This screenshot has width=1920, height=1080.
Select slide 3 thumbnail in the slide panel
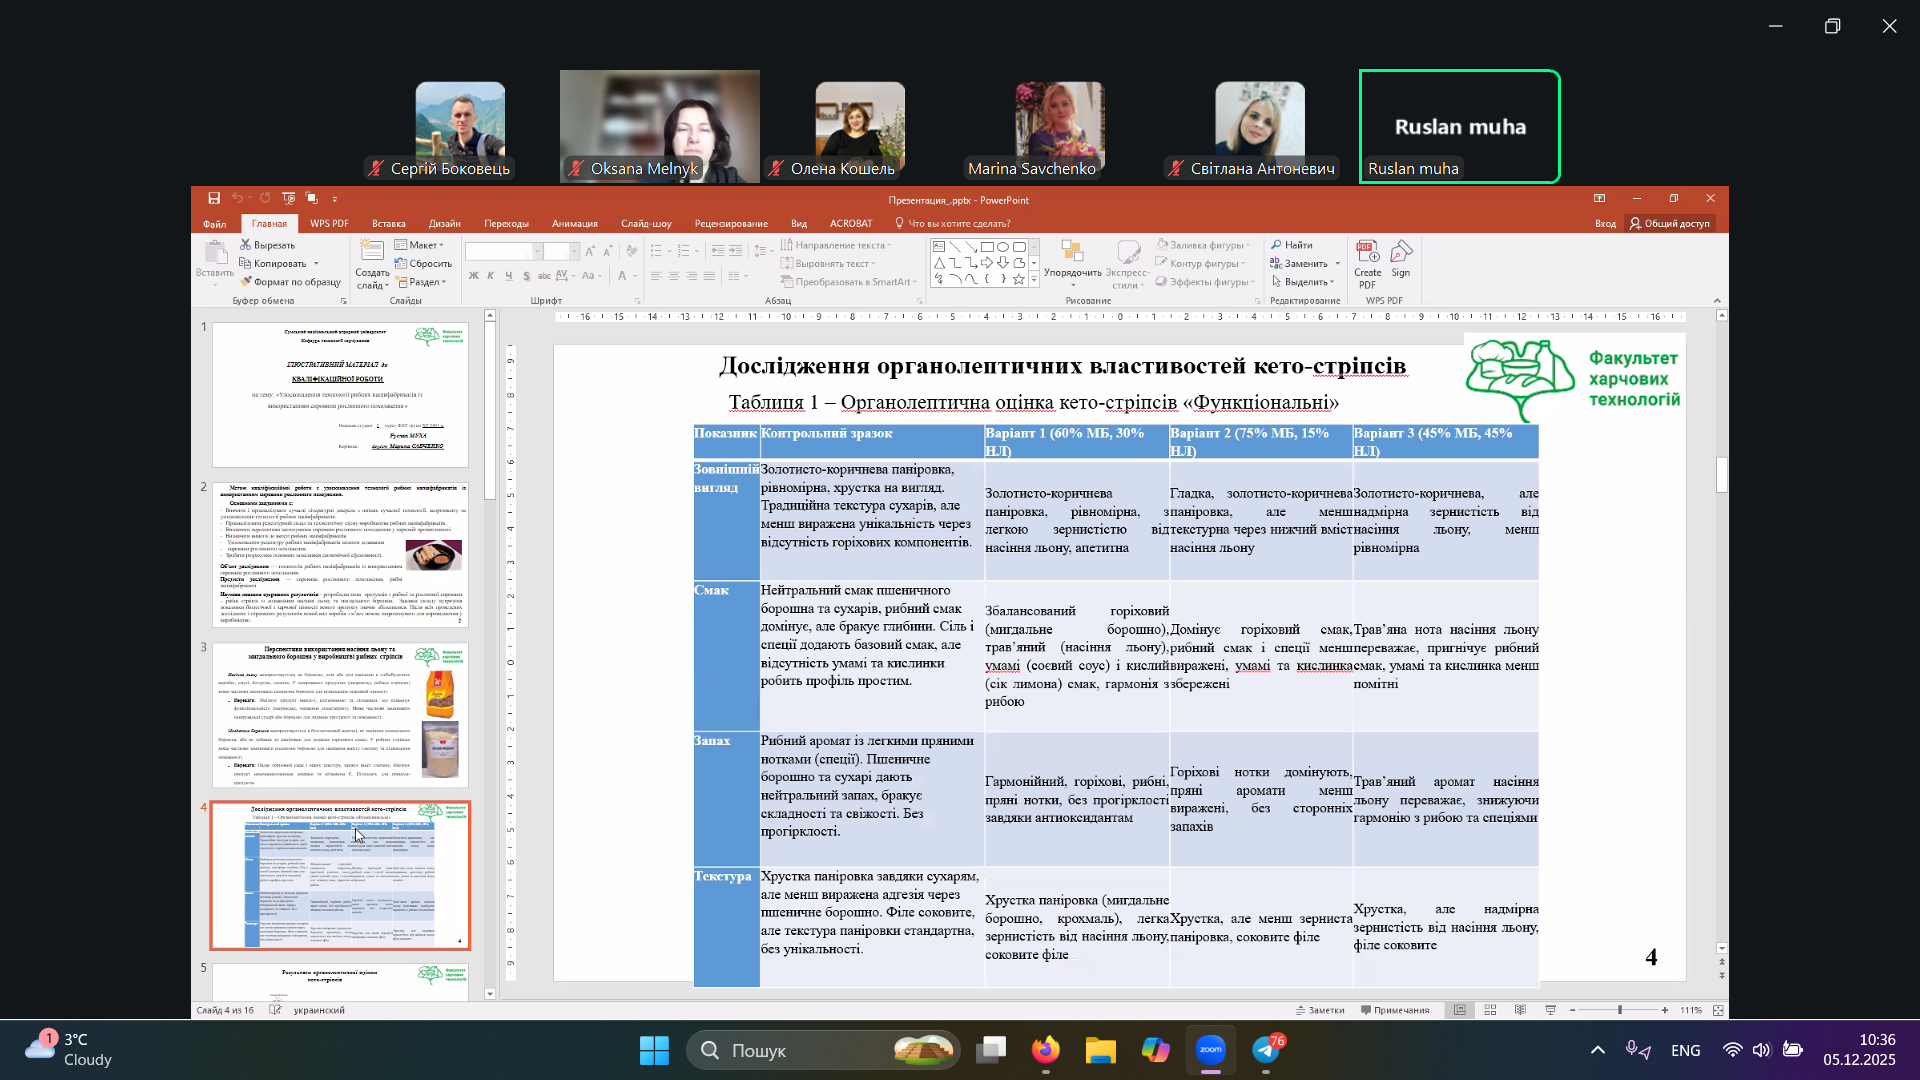[340, 714]
